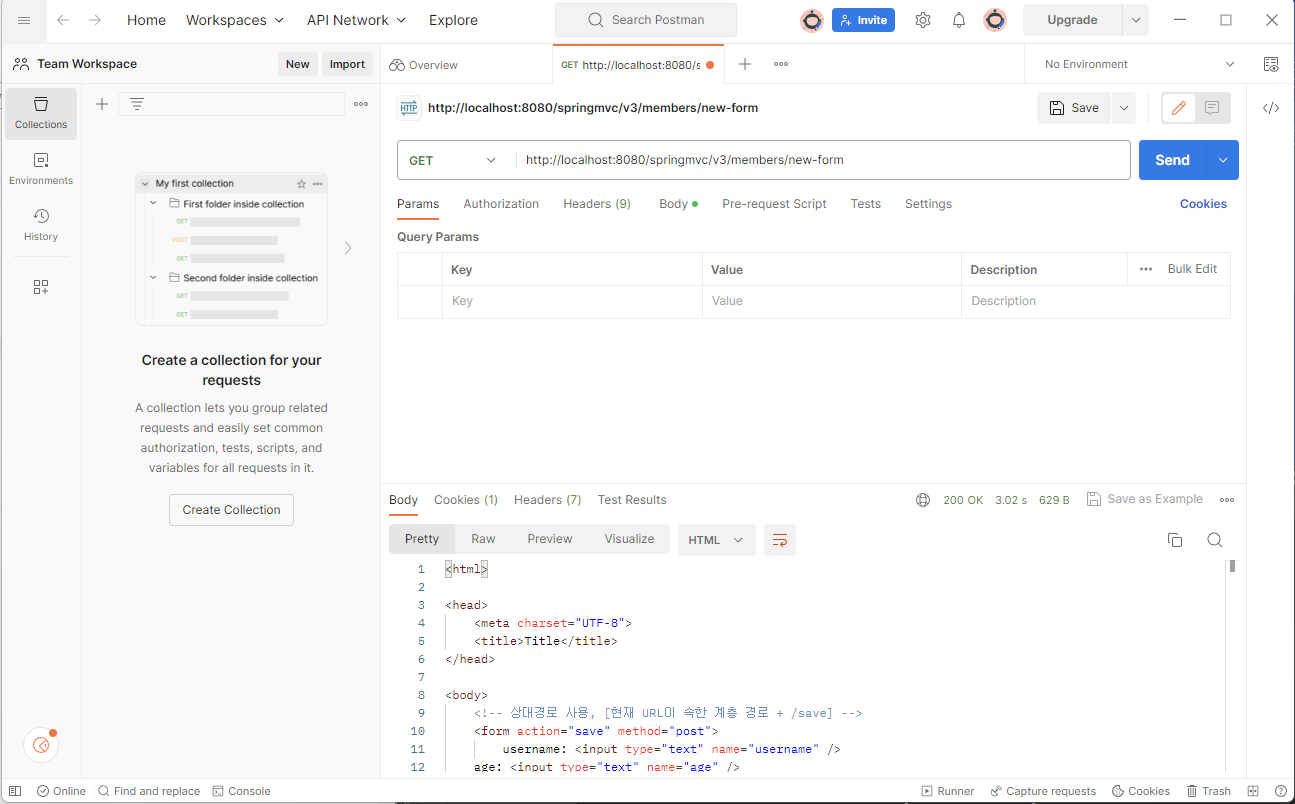Click the query param Key cell
1295x804 pixels.
click(572, 301)
